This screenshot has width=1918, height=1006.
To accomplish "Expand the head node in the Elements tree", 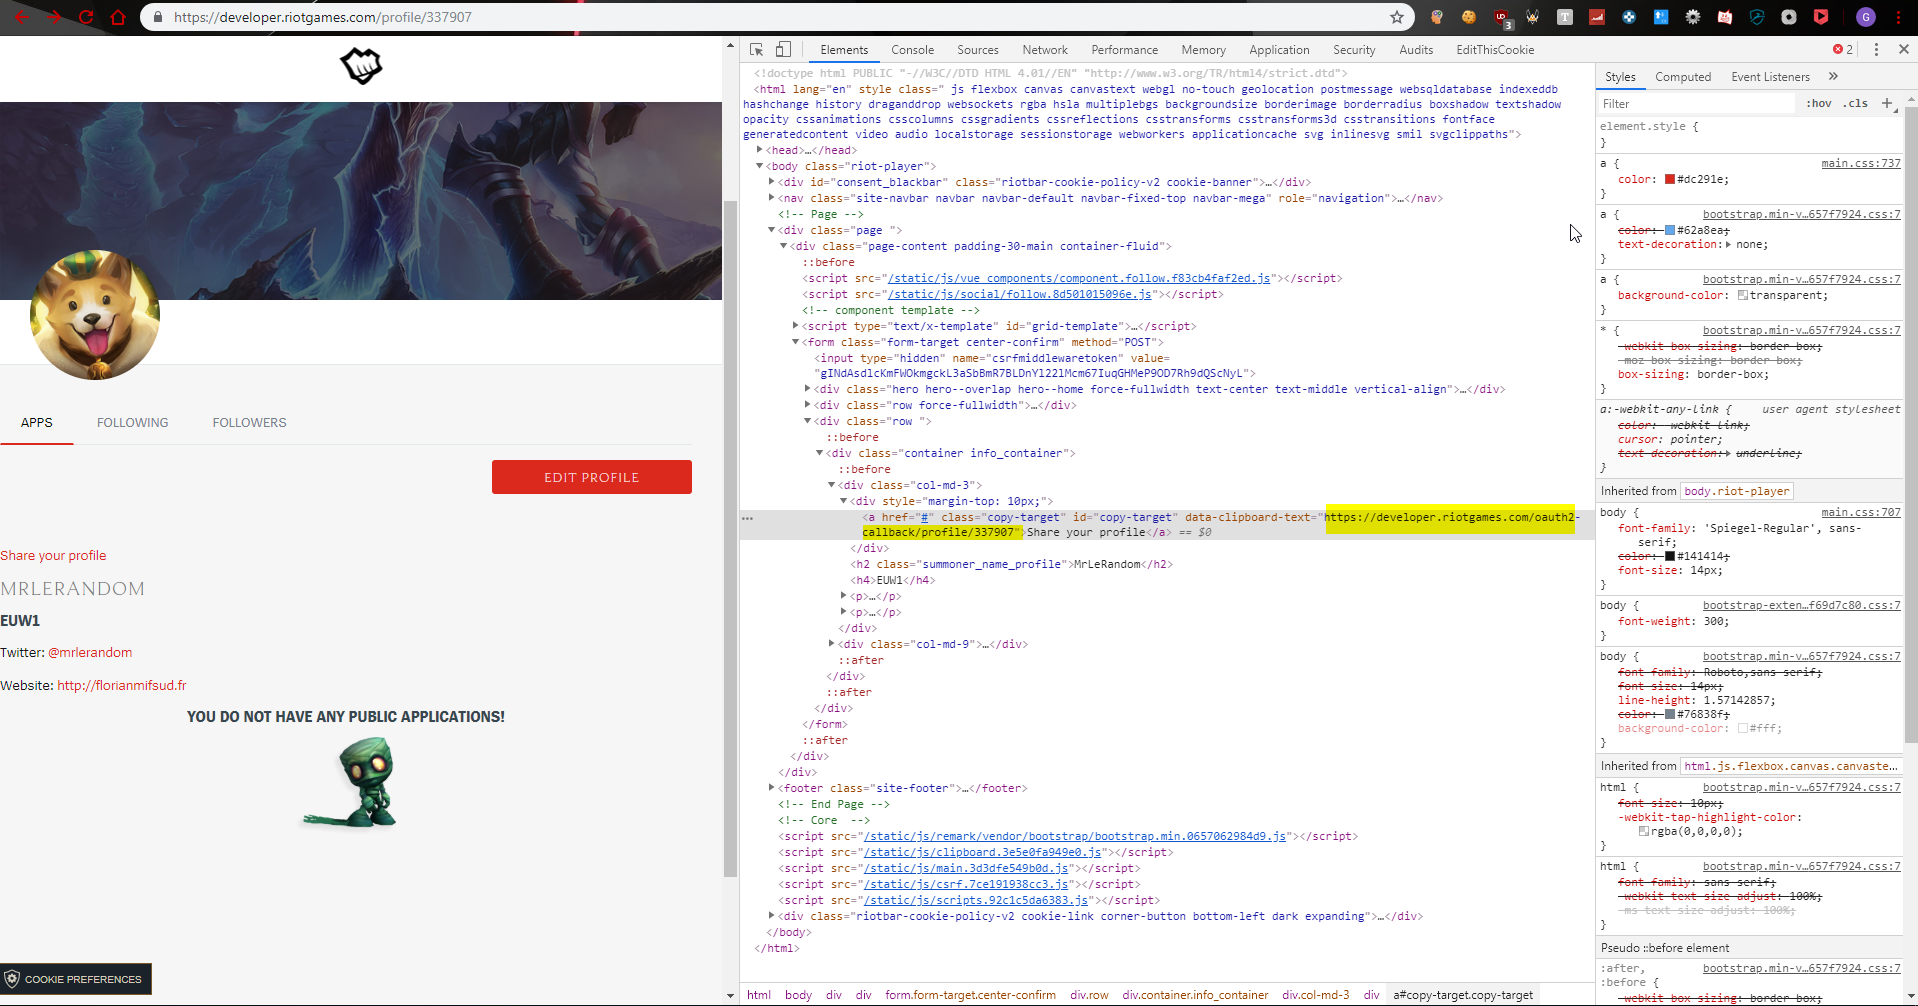I will tap(760, 149).
